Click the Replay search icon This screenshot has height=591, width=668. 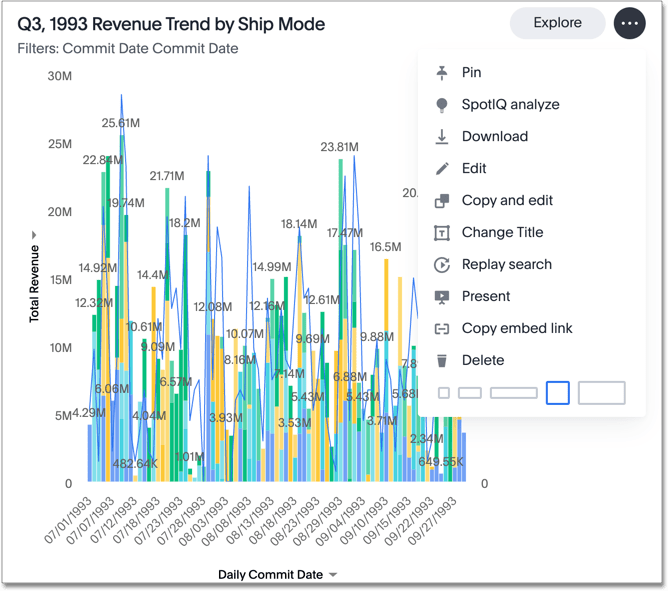(x=442, y=265)
